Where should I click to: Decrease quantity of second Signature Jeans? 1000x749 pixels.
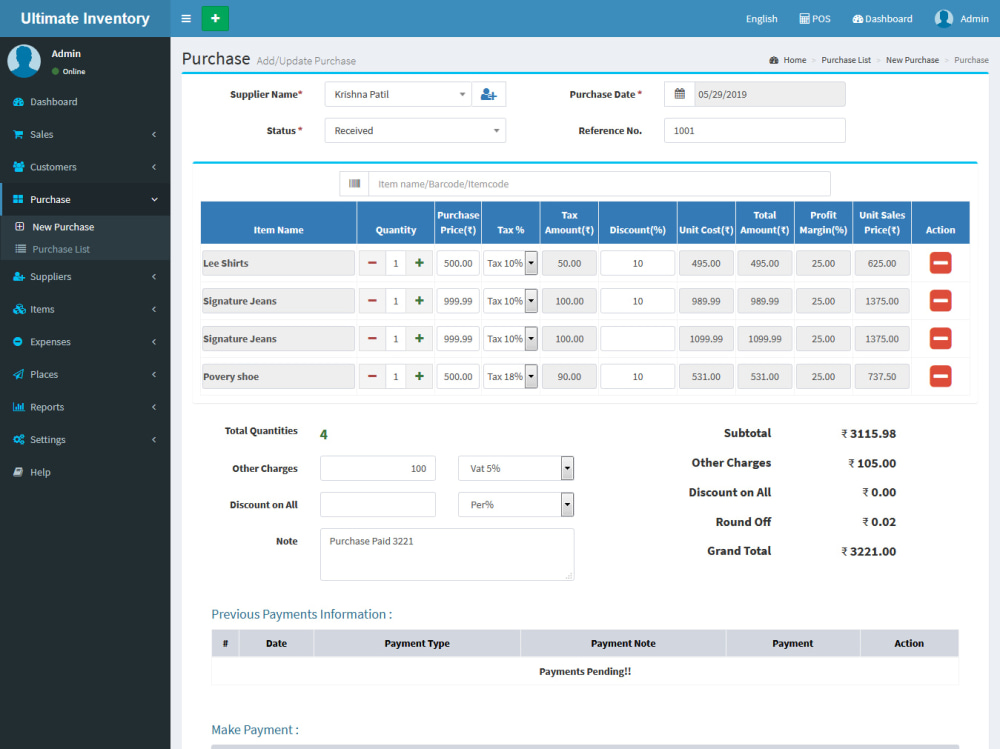(x=372, y=338)
